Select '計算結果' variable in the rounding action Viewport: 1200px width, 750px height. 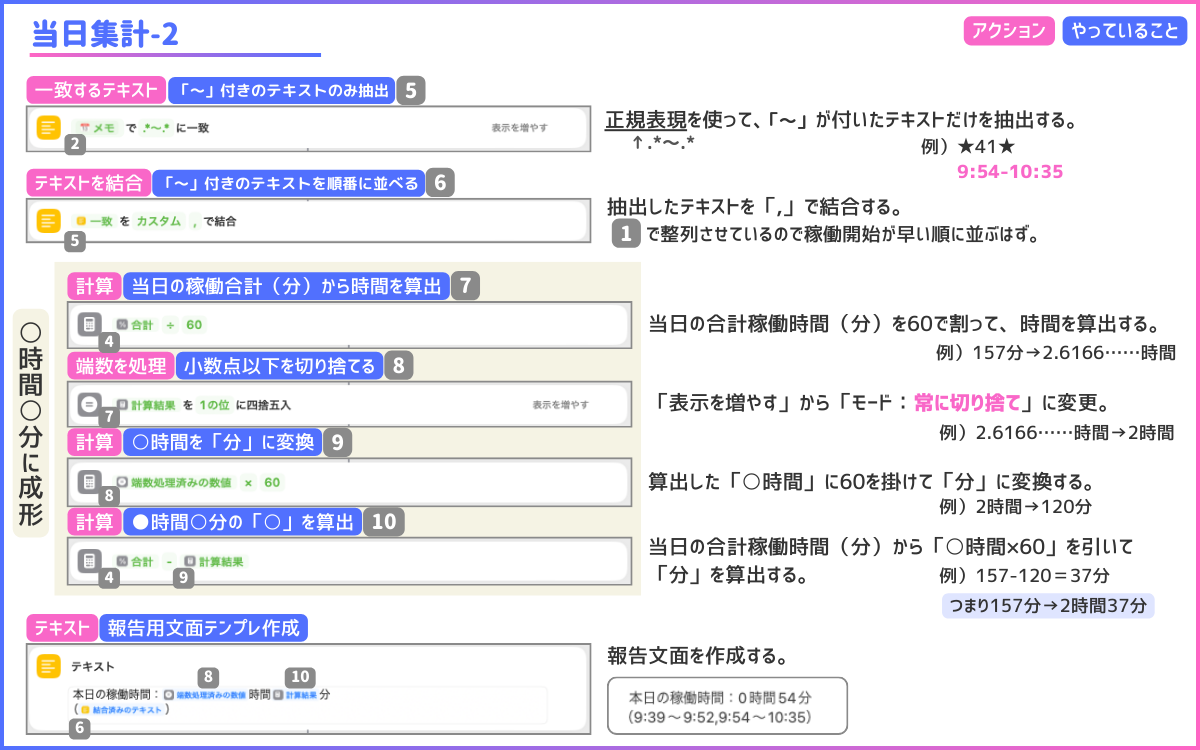point(146,405)
